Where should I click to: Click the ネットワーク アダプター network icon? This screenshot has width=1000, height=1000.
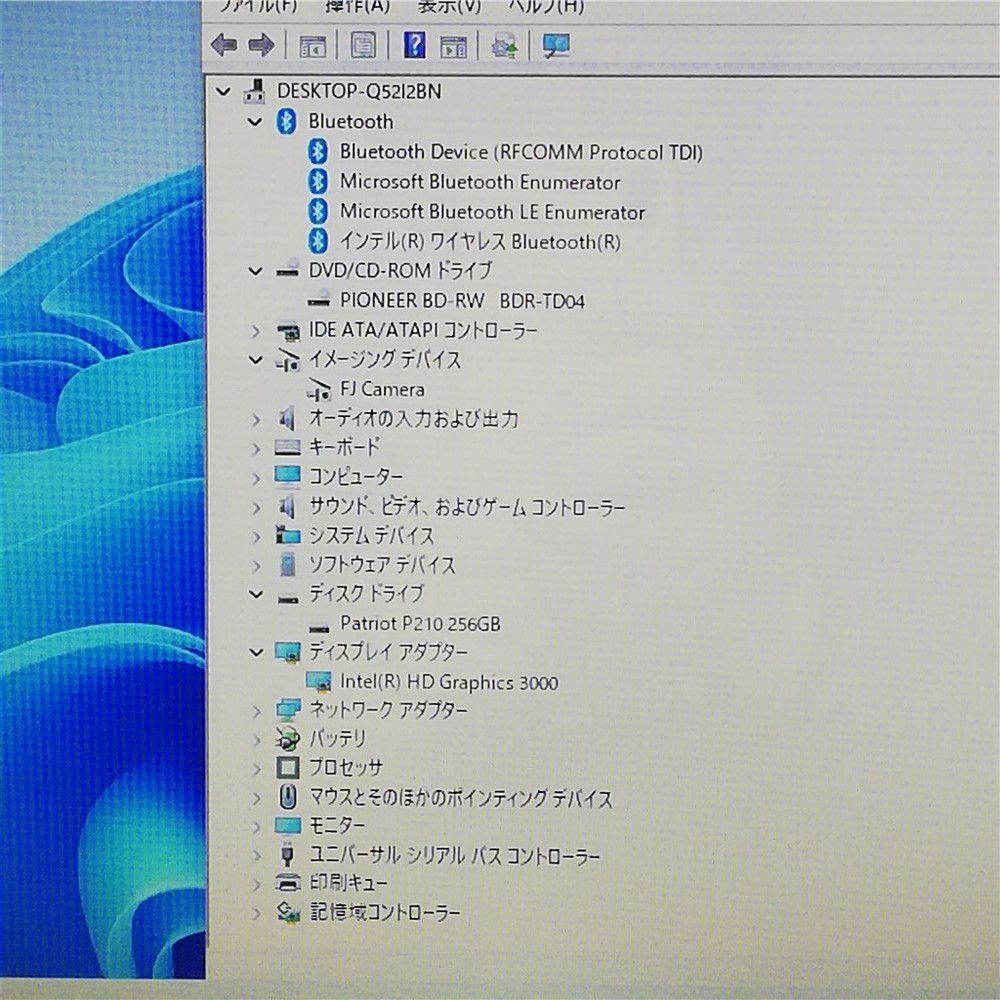point(288,710)
